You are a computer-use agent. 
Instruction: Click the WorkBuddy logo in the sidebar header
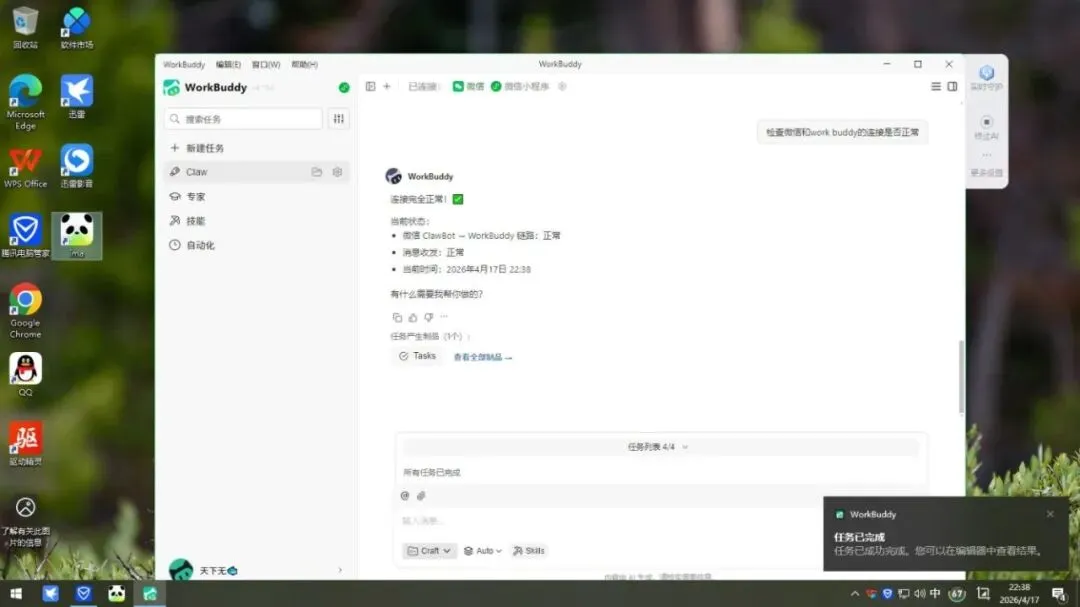172,88
